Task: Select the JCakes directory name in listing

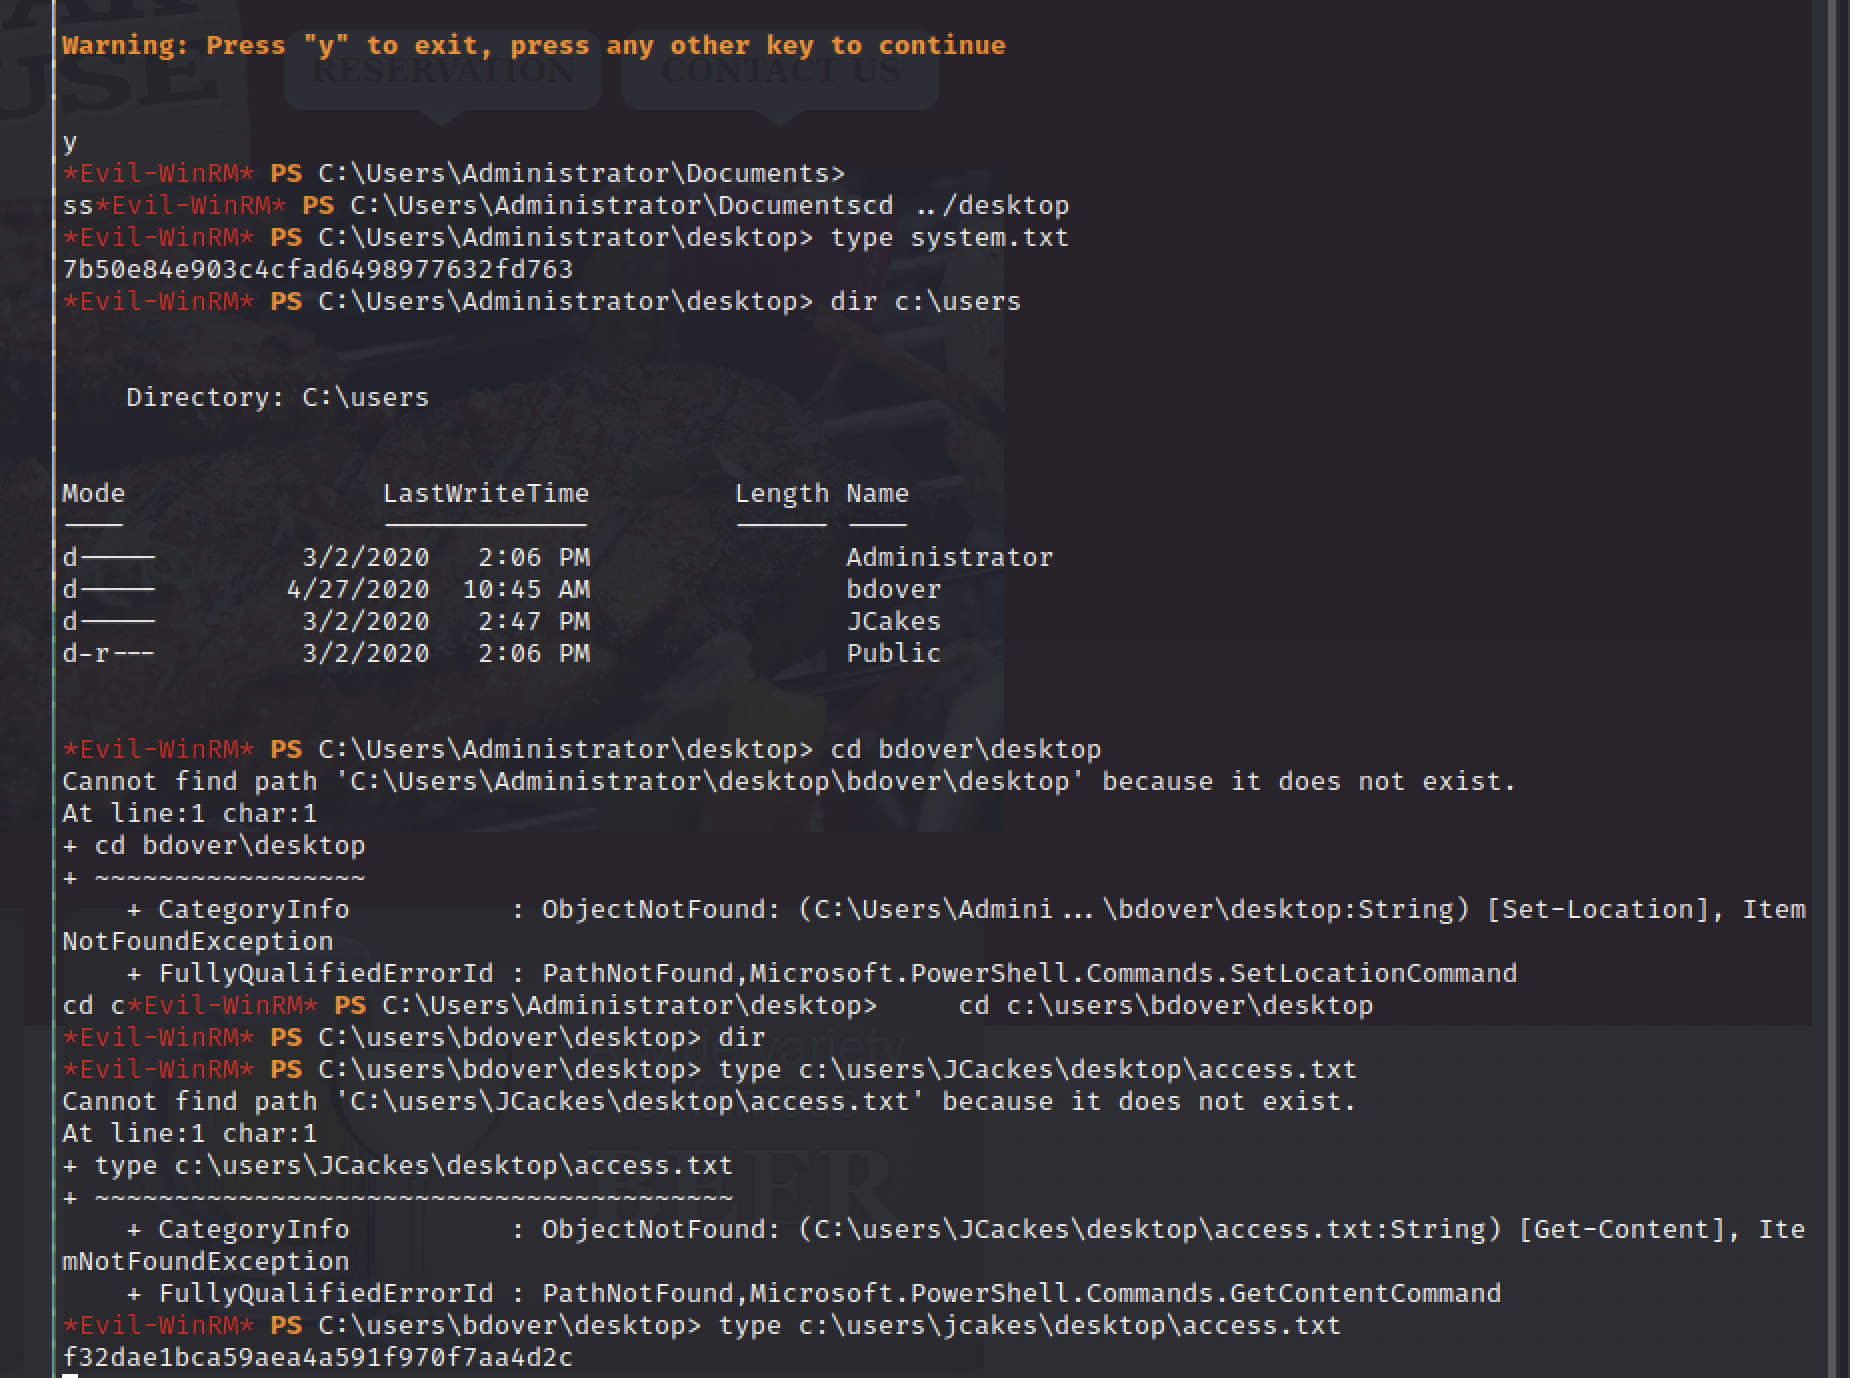Action: click(893, 622)
